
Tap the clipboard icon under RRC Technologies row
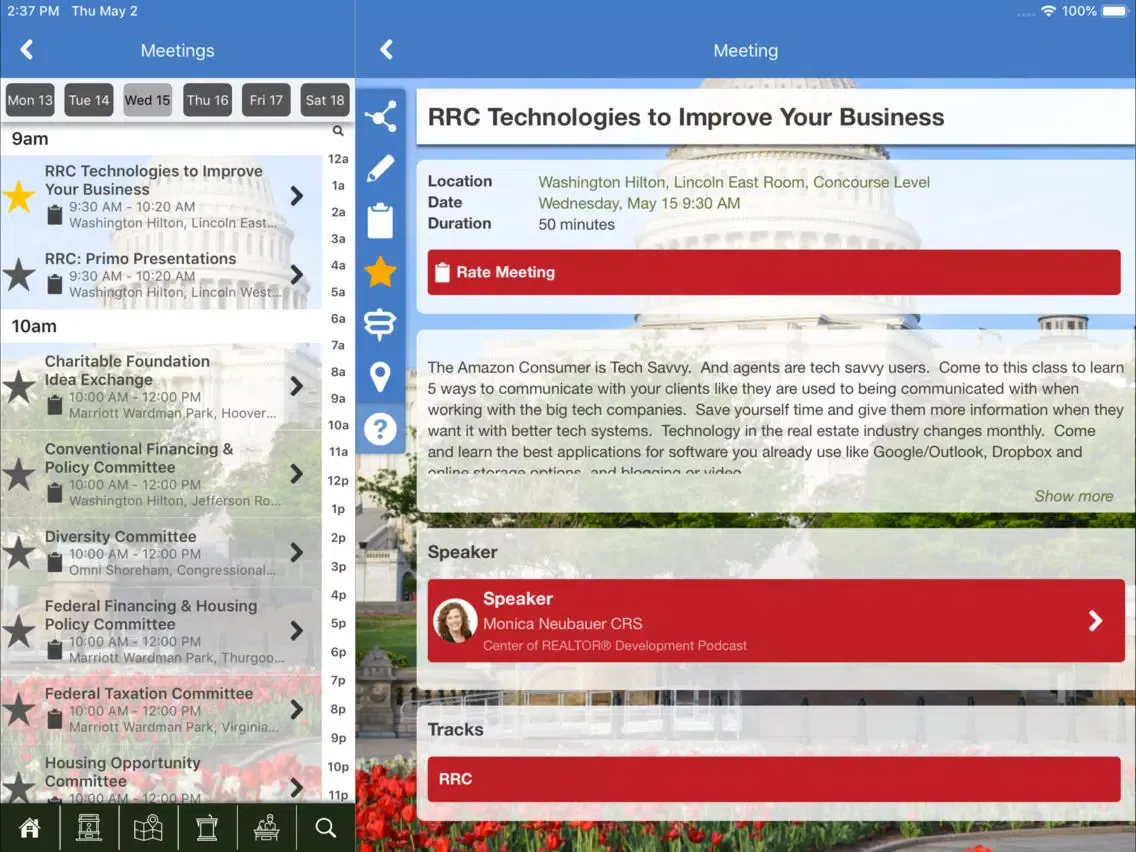pos(54,214)
